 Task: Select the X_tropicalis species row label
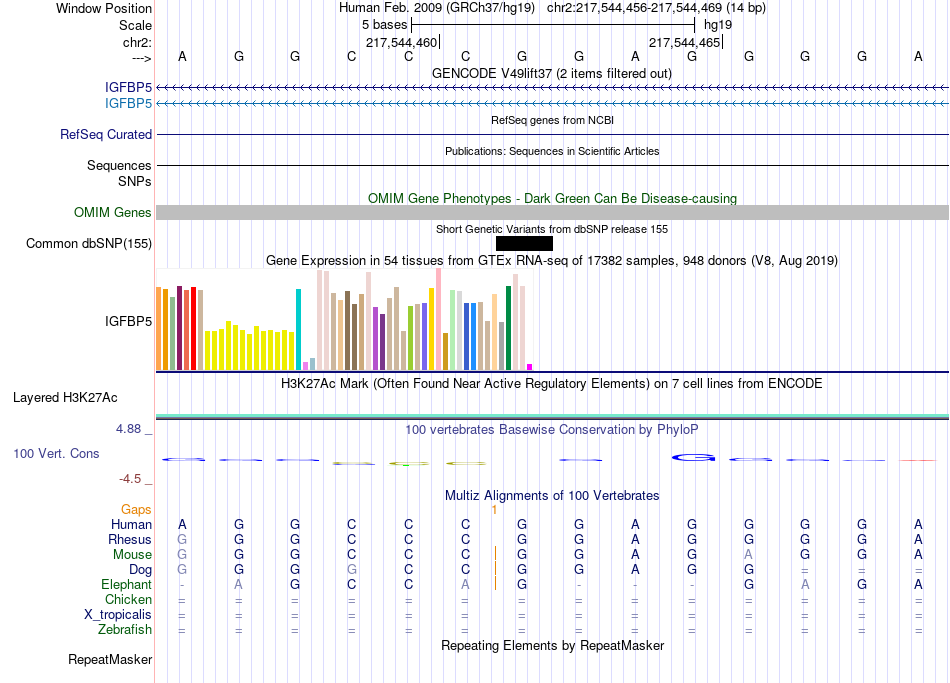tap(118, 615)
